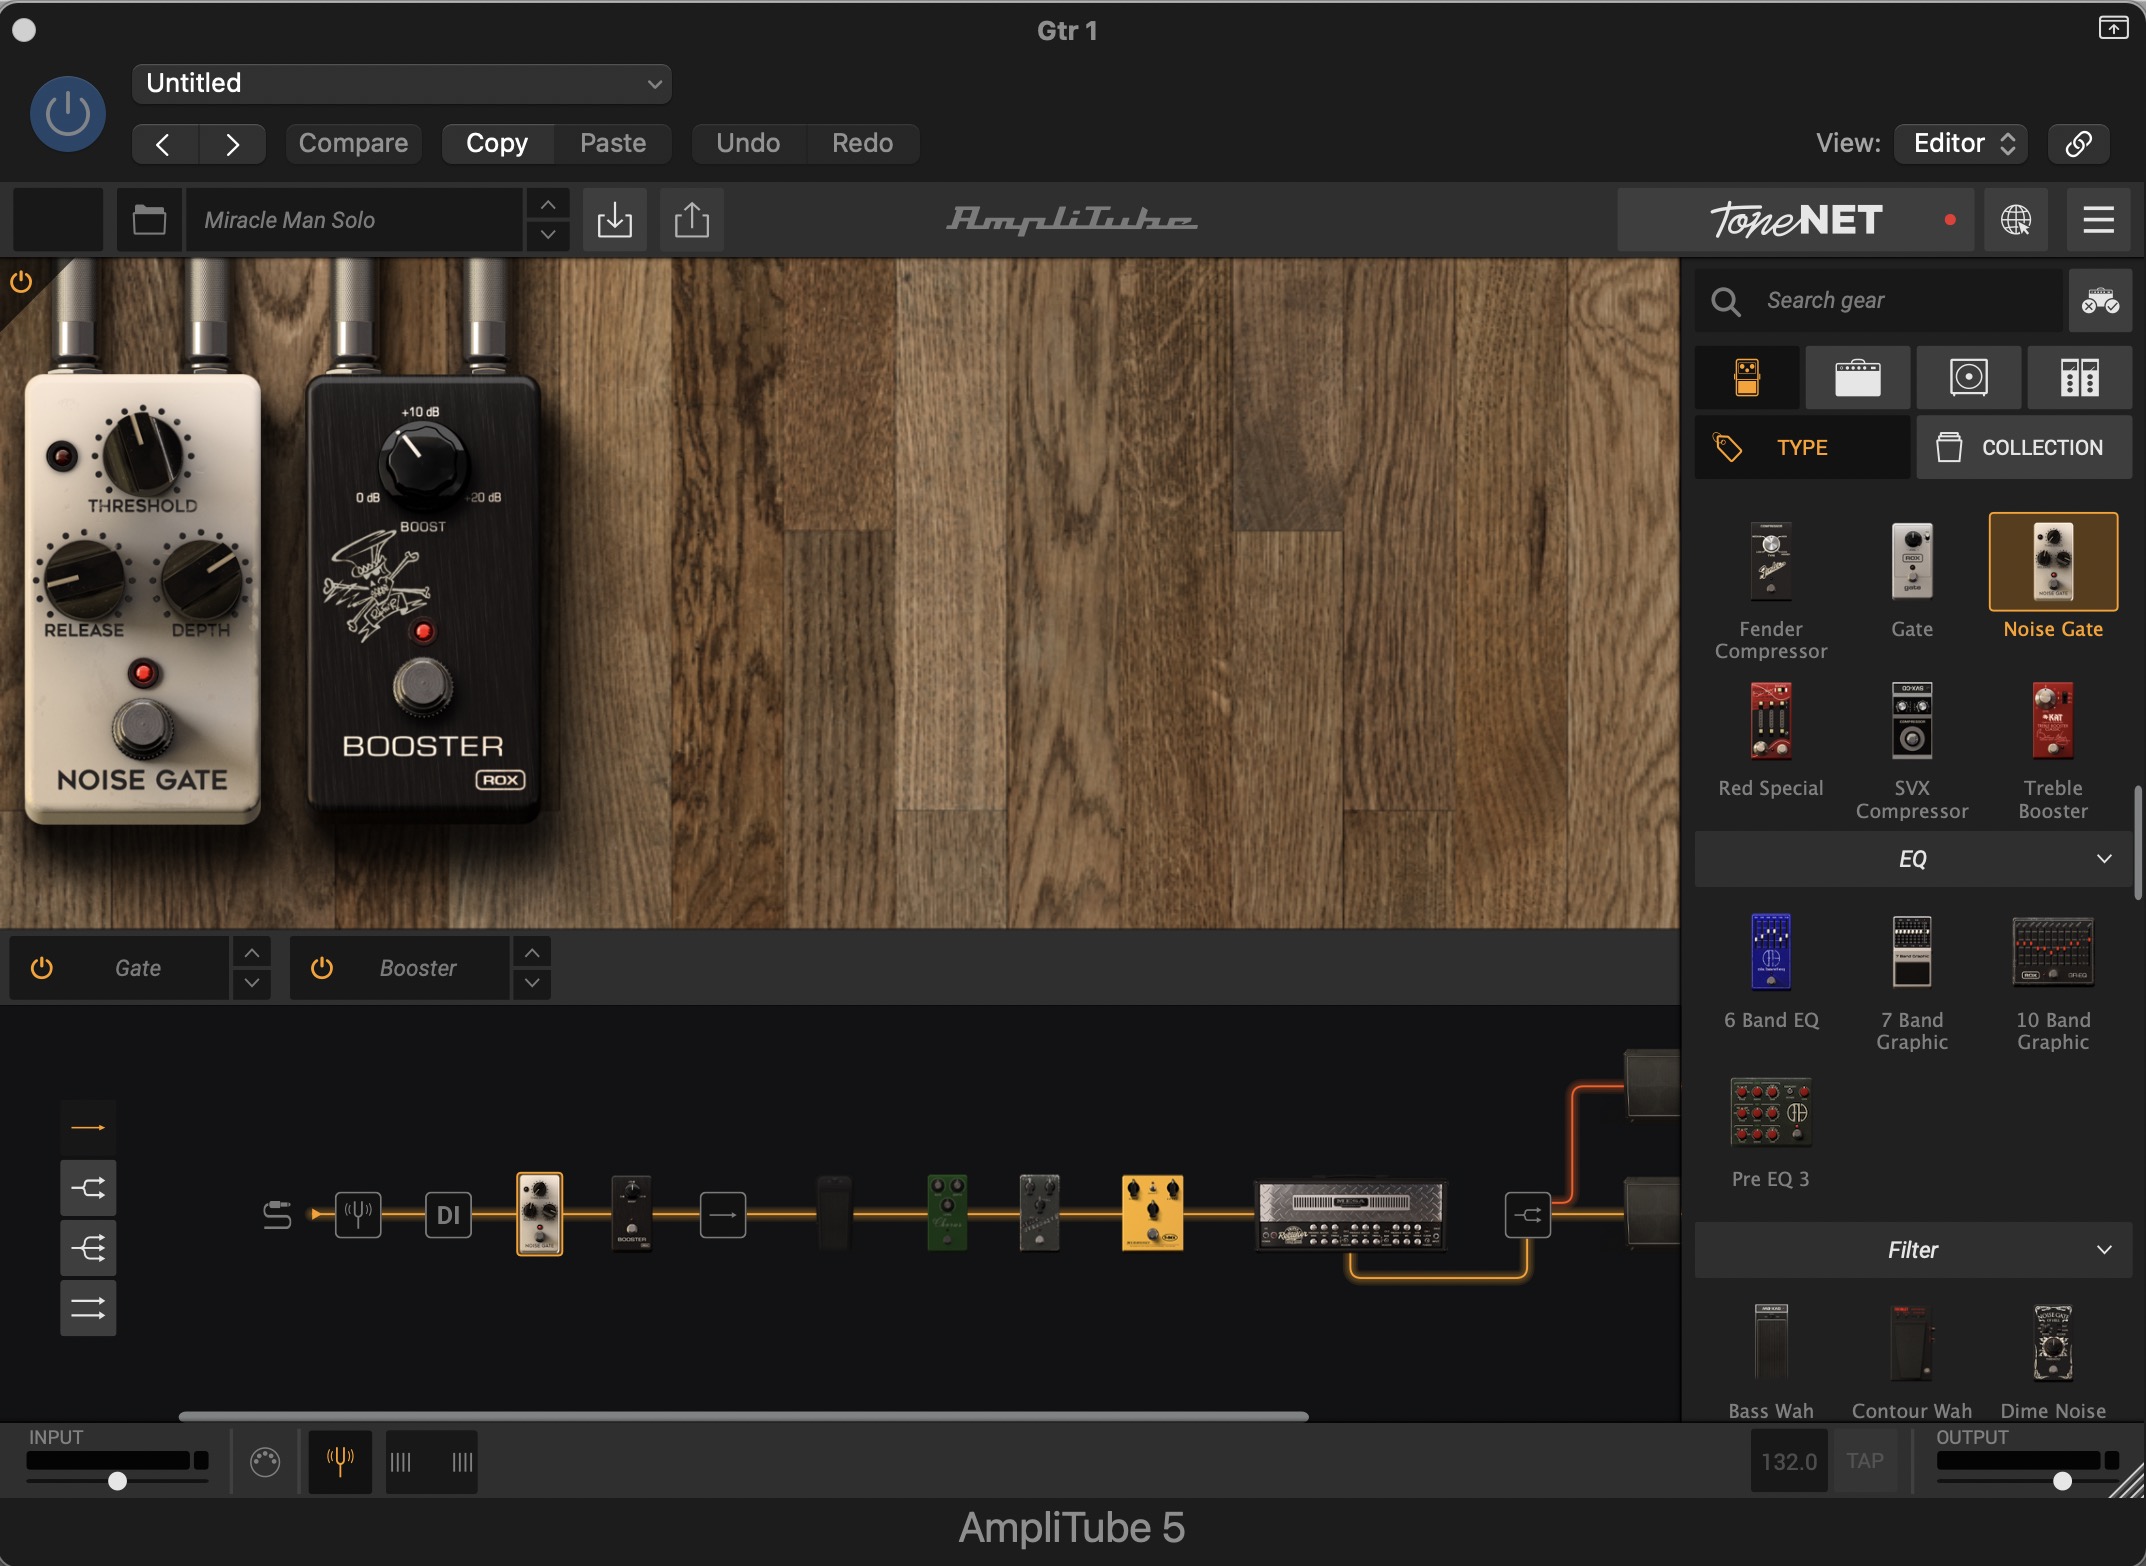Click the Search gear field
Viewport: 2146px width, 1566px height.
click(1879, 300)
